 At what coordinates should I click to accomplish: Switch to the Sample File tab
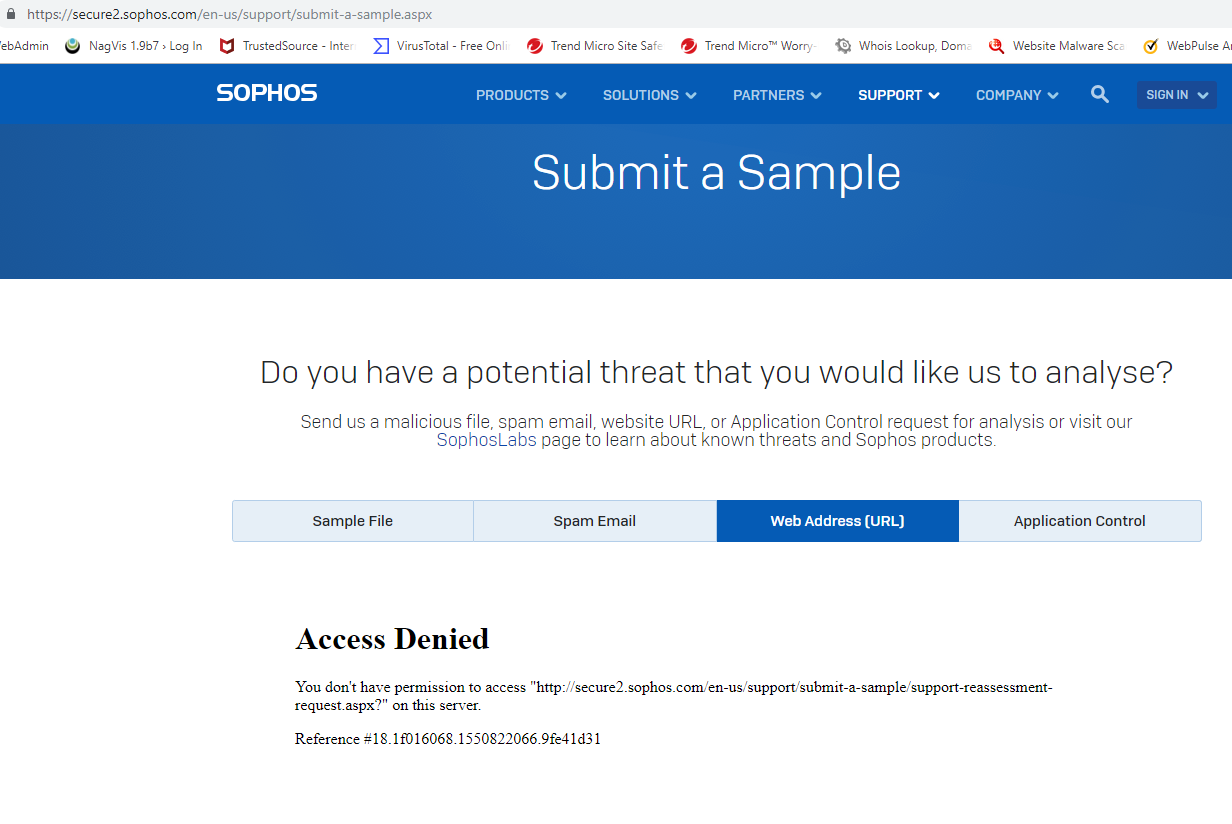pos(353,521)
